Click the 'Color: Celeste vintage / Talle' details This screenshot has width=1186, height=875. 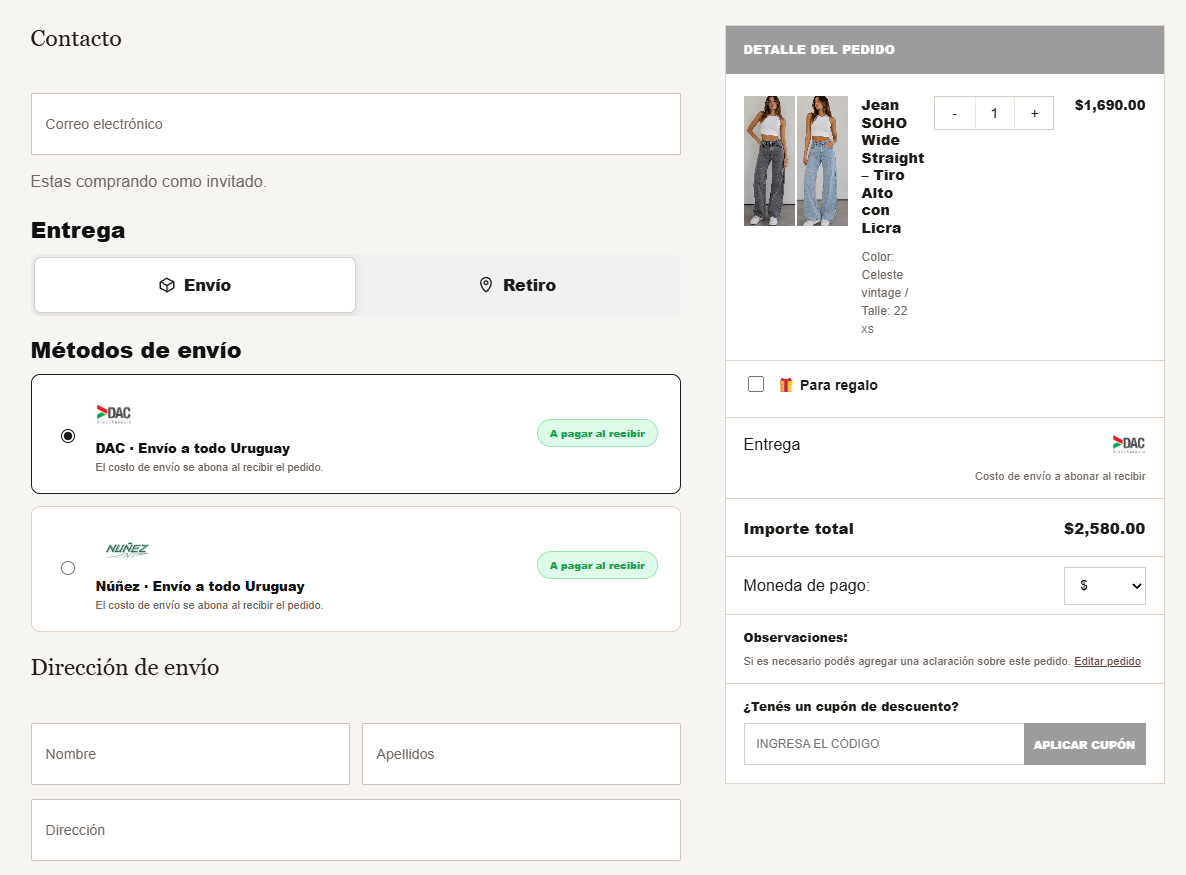coord(885,293)
